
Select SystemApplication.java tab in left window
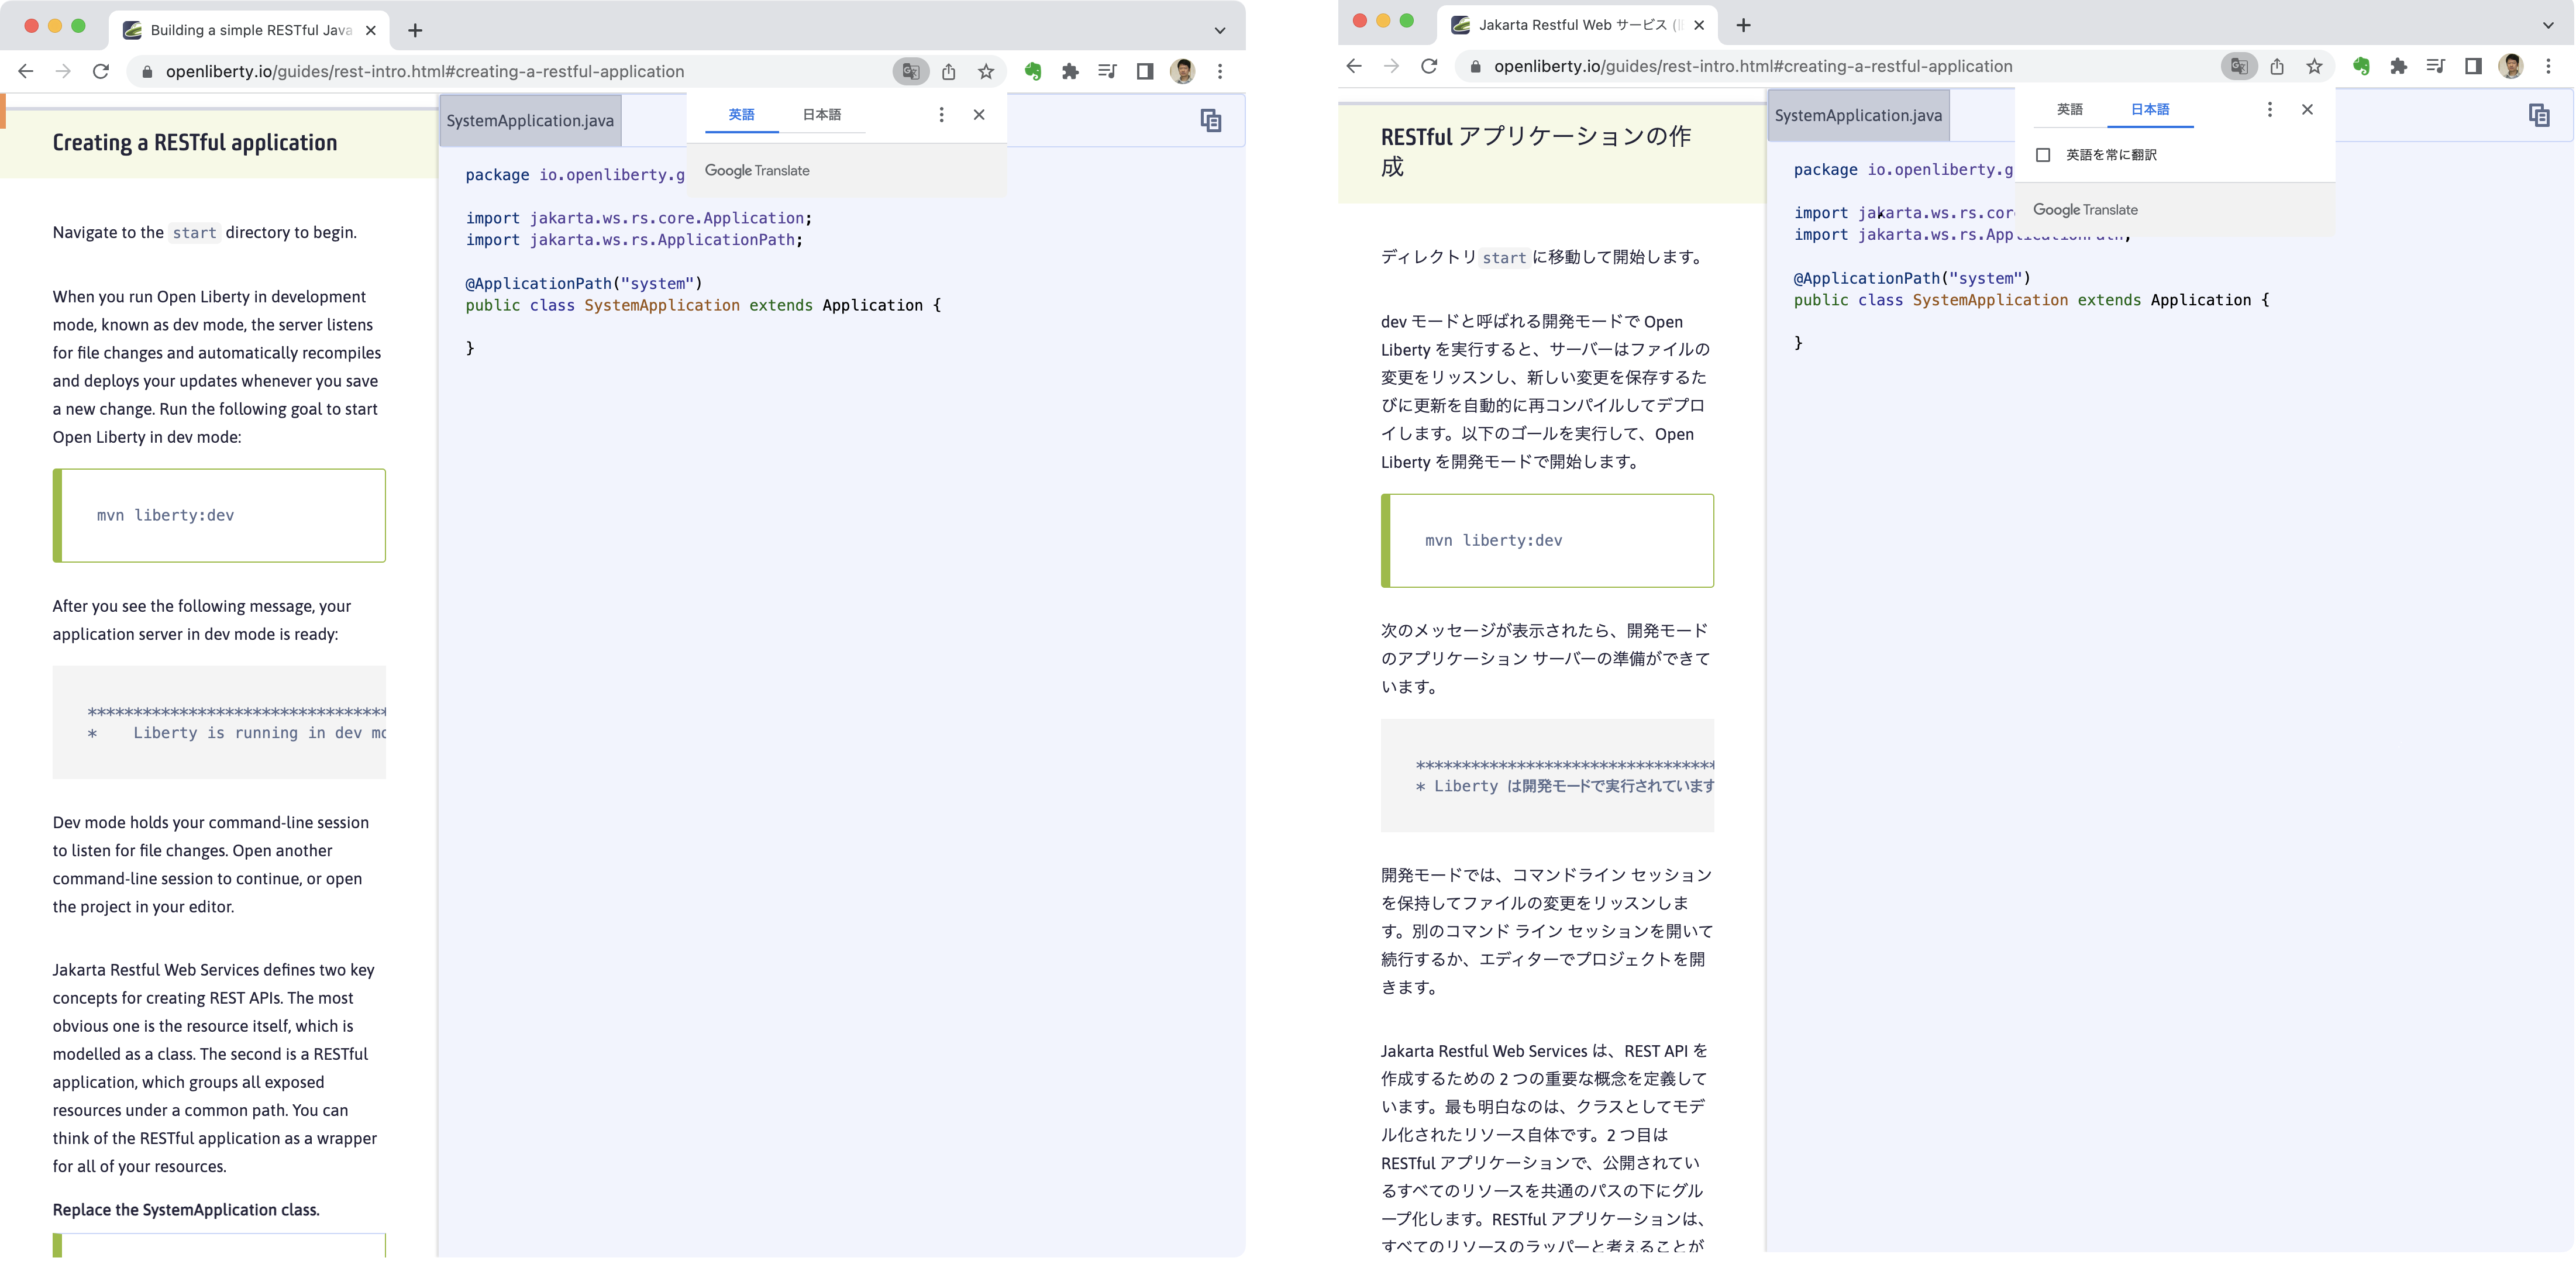click(x=530, y=121)
